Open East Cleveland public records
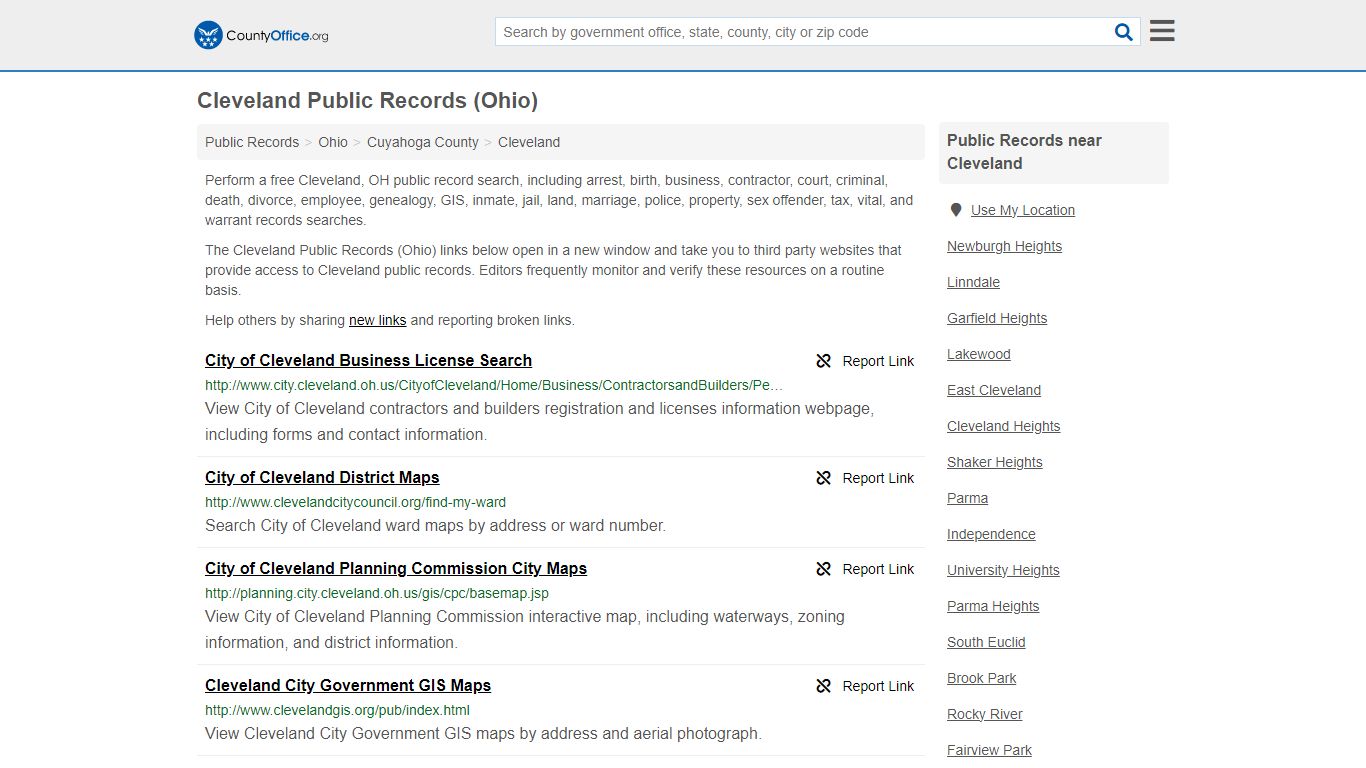Image resolution: width=1366 pixels, height=768 pixels. coord(994,390)
